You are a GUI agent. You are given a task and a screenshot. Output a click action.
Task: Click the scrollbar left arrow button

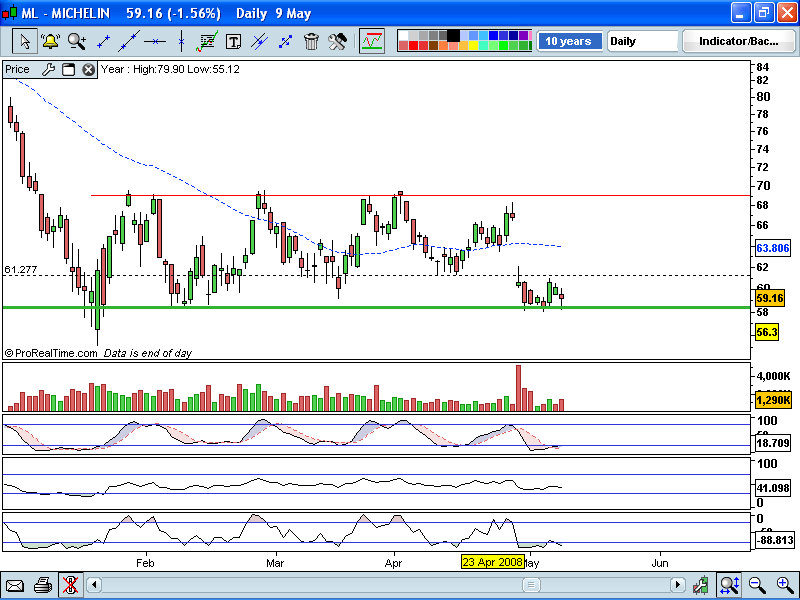click(x=94, y=585)
